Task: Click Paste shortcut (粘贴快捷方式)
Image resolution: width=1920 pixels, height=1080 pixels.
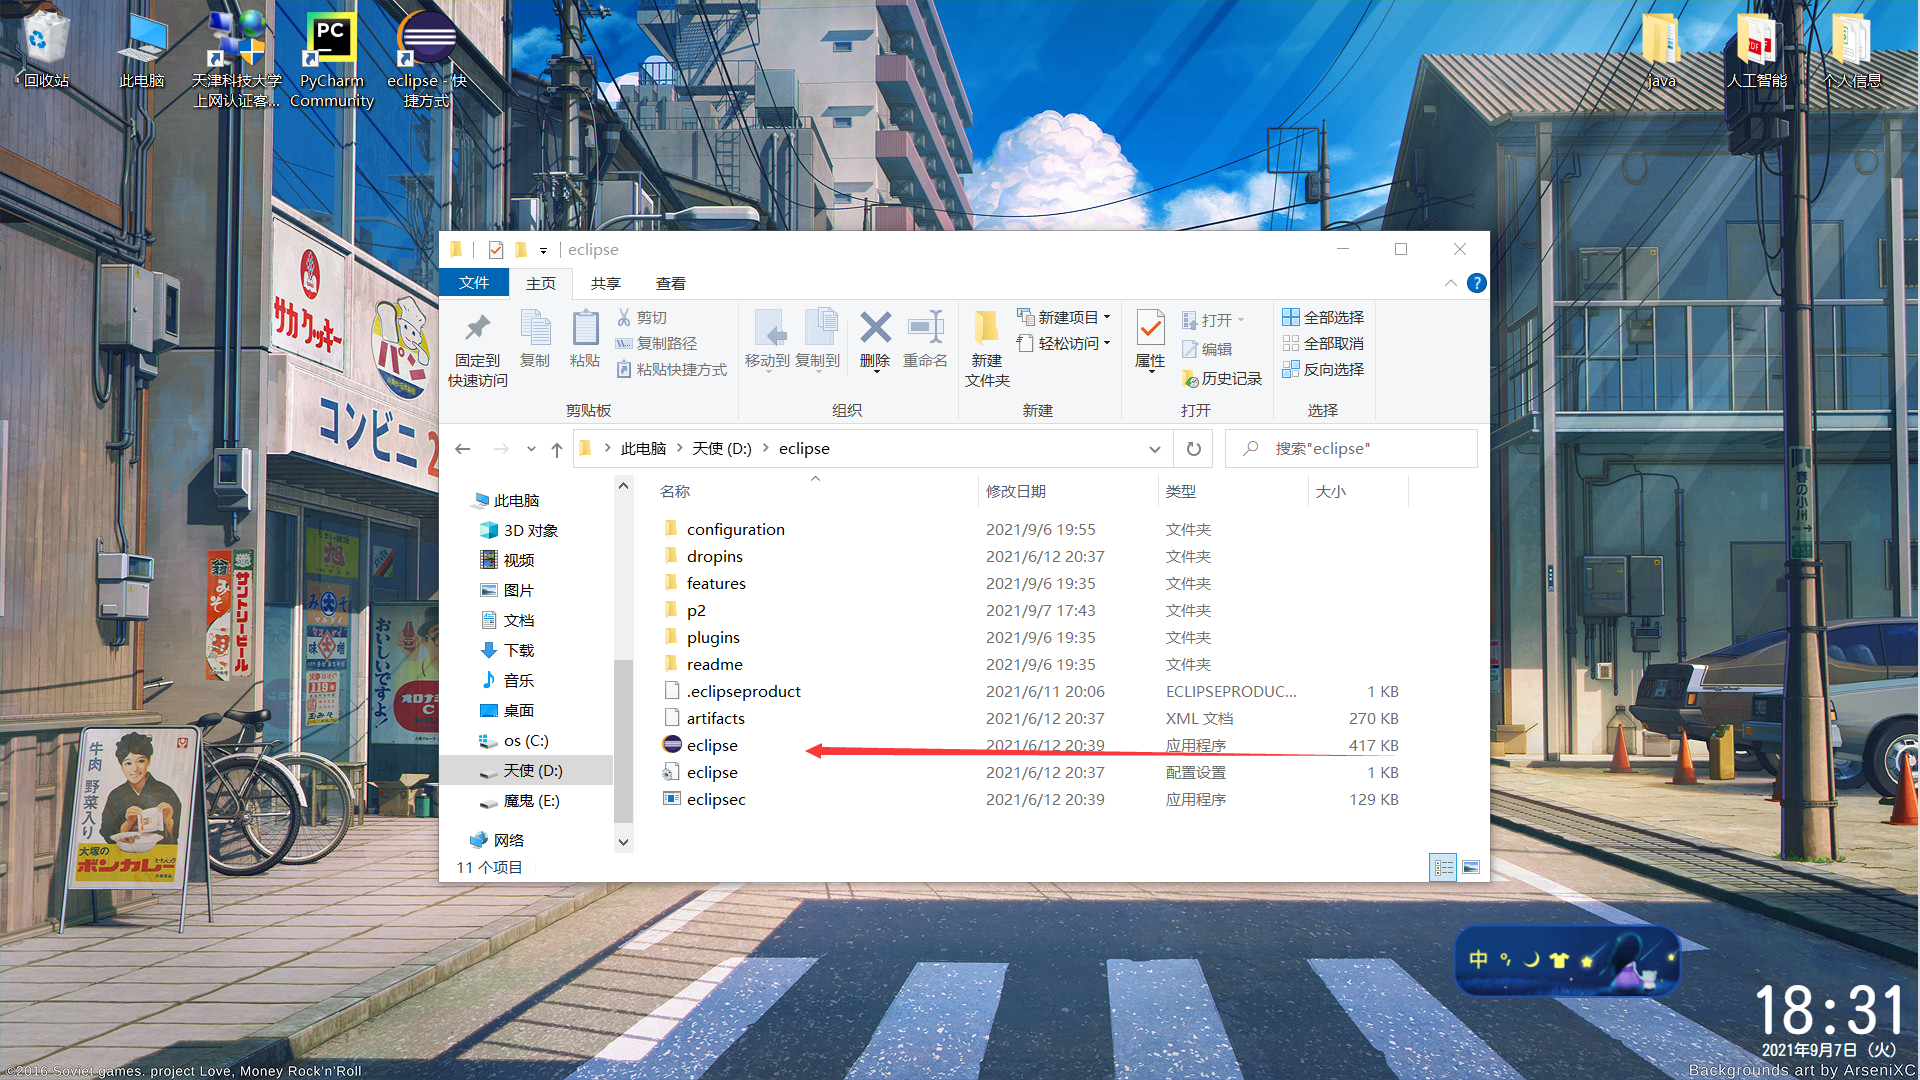Action: coord(672,369)
